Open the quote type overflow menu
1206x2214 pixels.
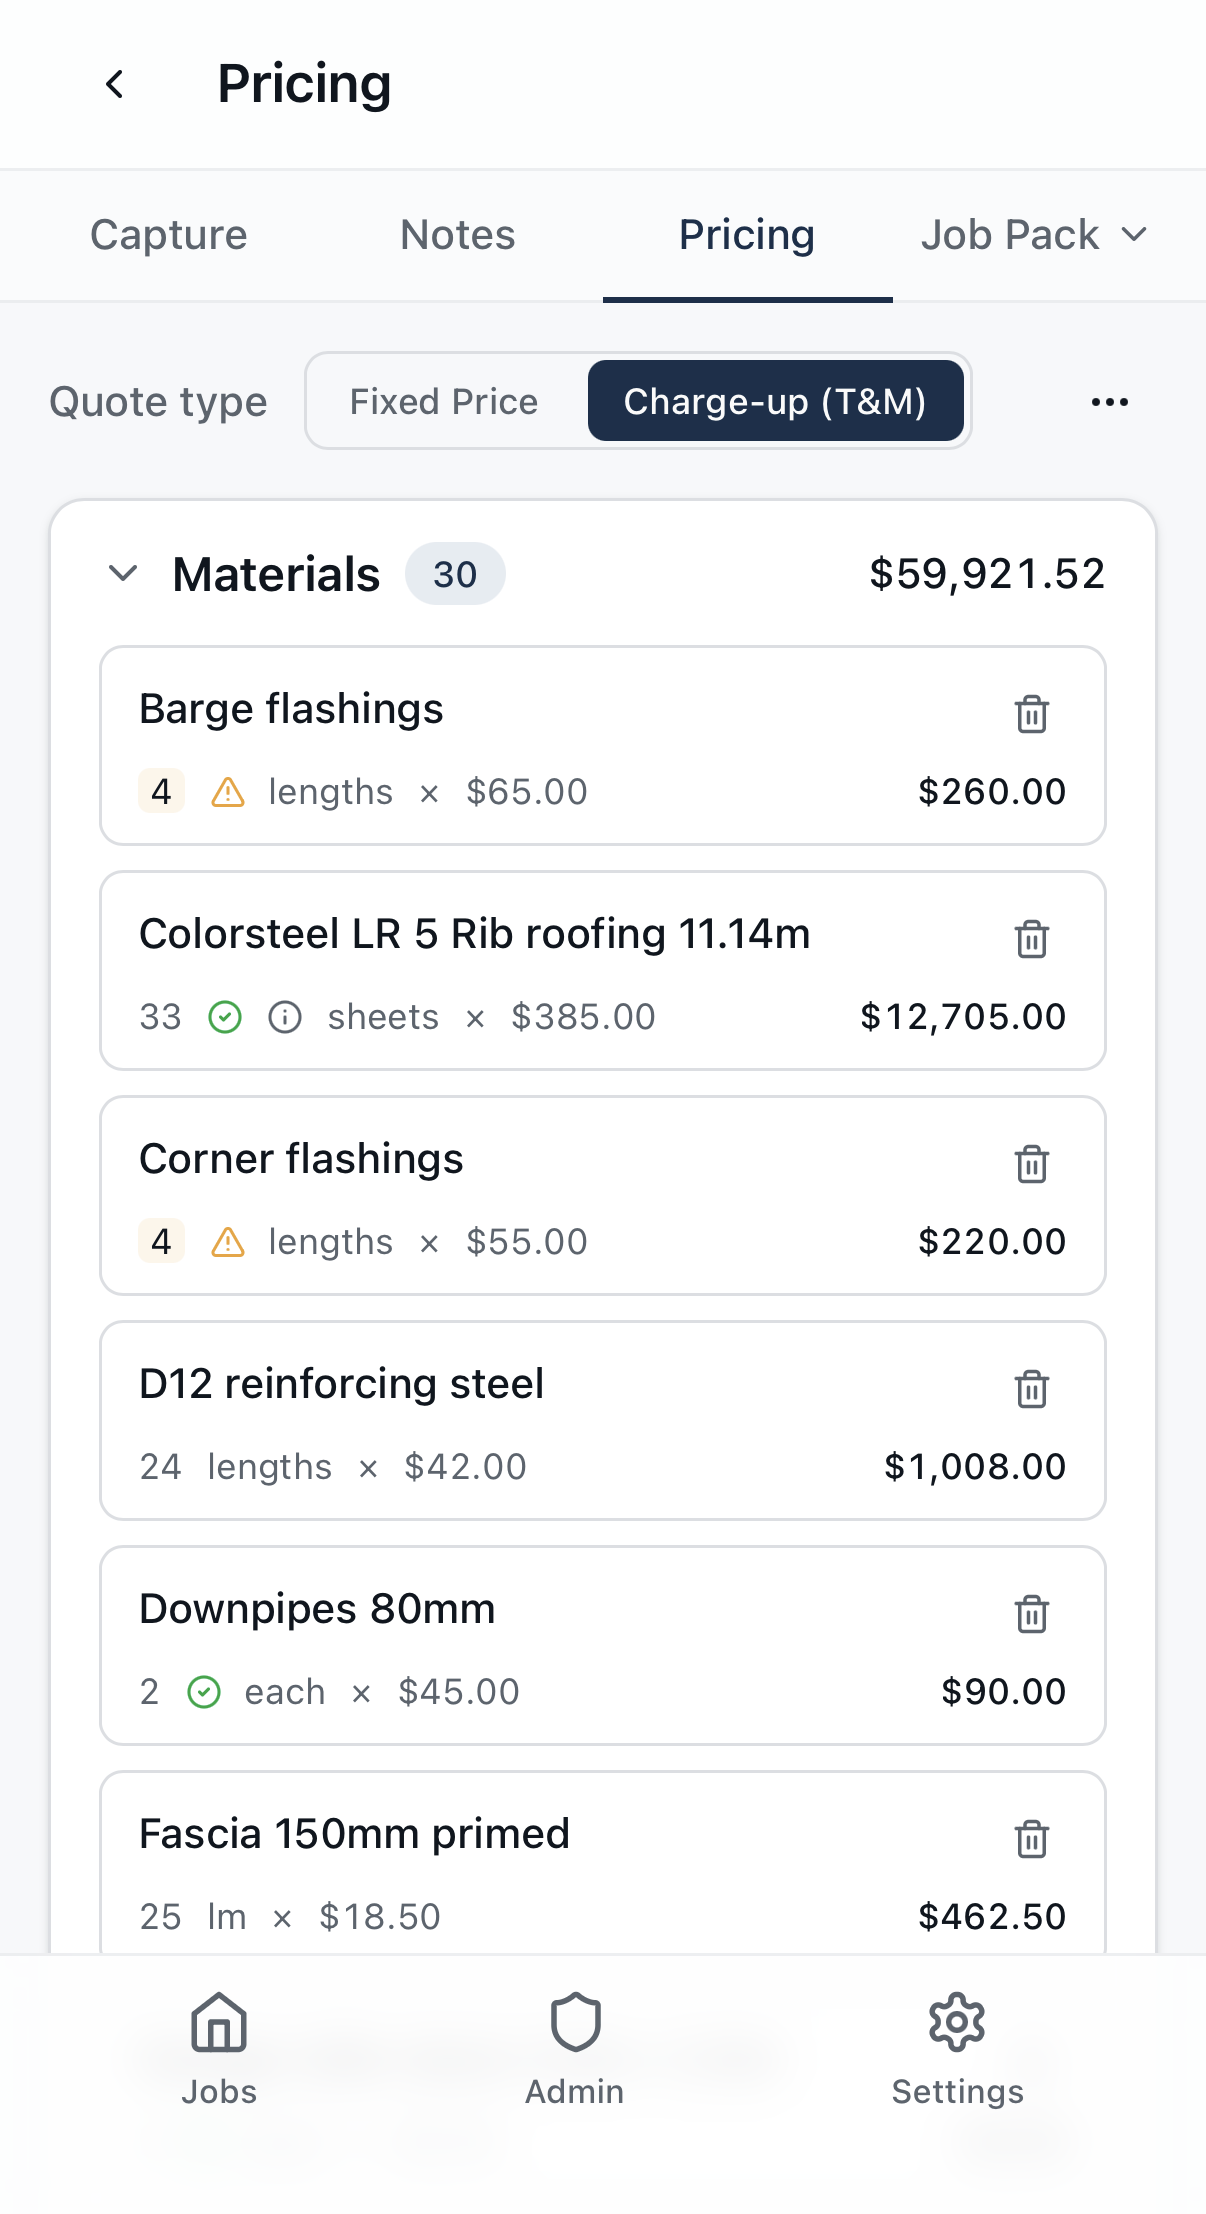pyautogui.click(x=1109, y=401)
